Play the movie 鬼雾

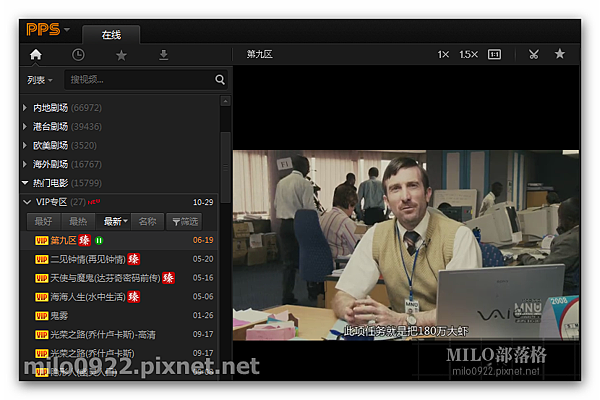point(119,315)
